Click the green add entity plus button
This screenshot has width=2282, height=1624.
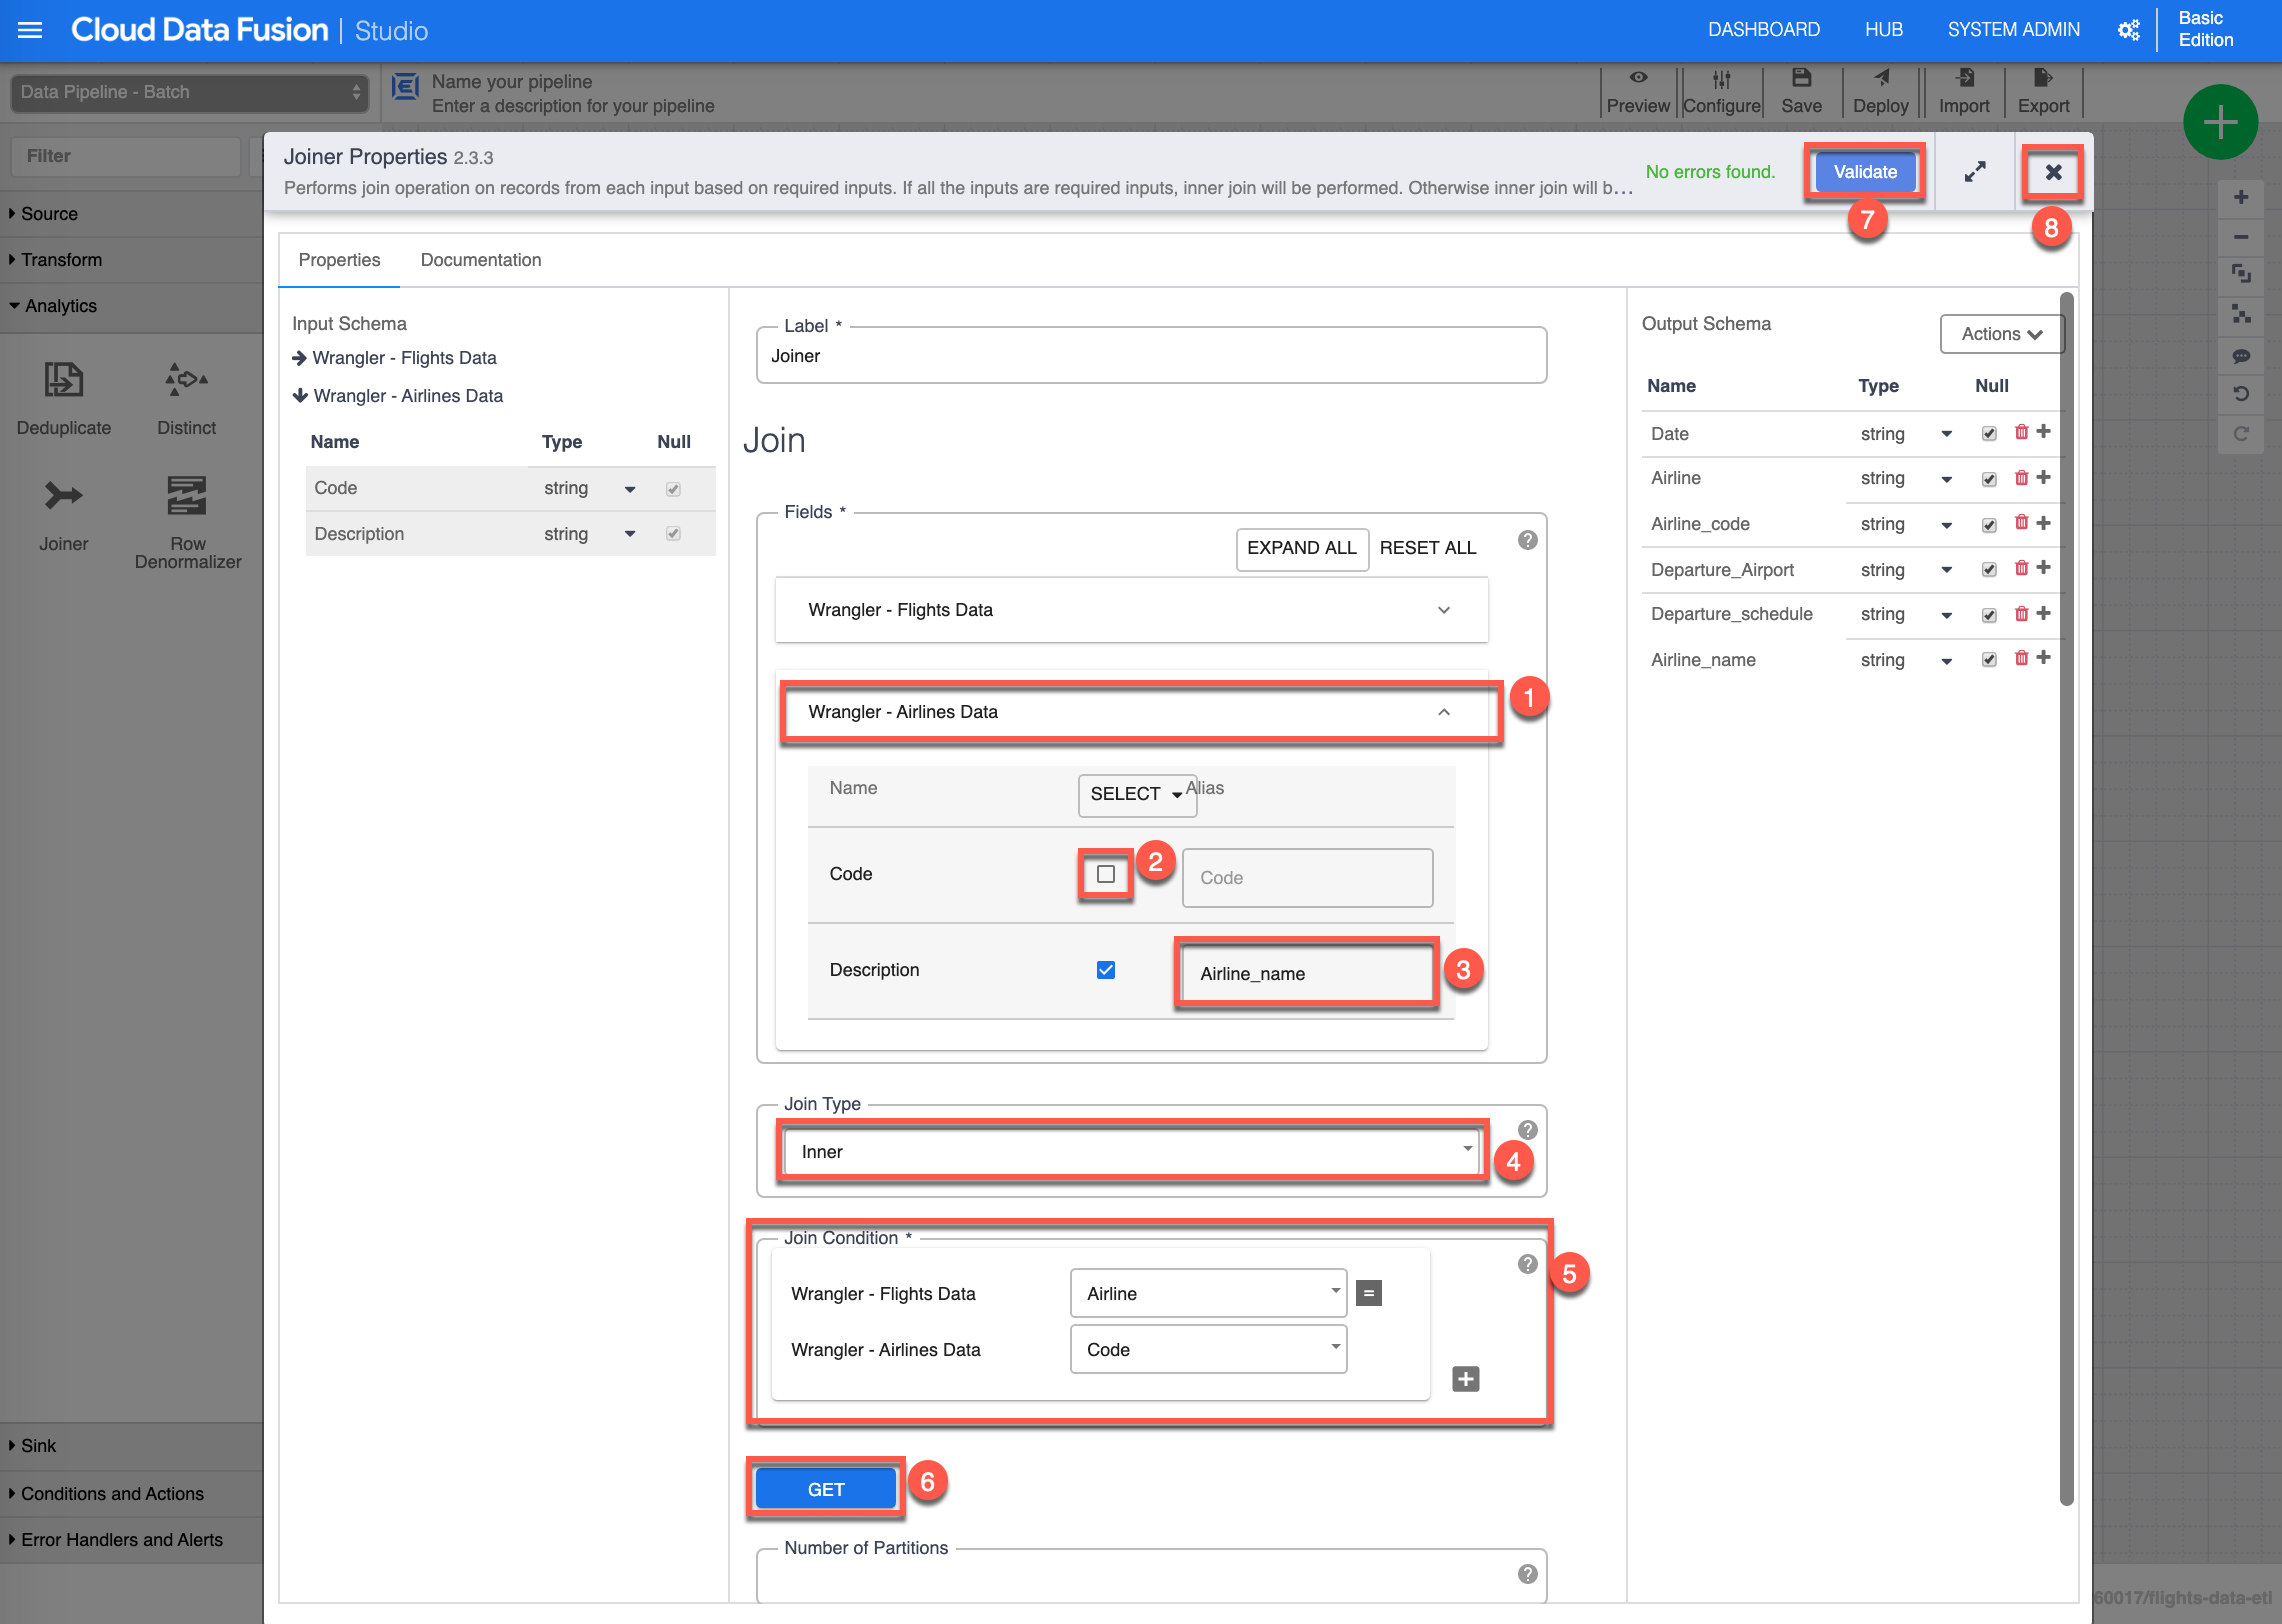[2220, 123]
